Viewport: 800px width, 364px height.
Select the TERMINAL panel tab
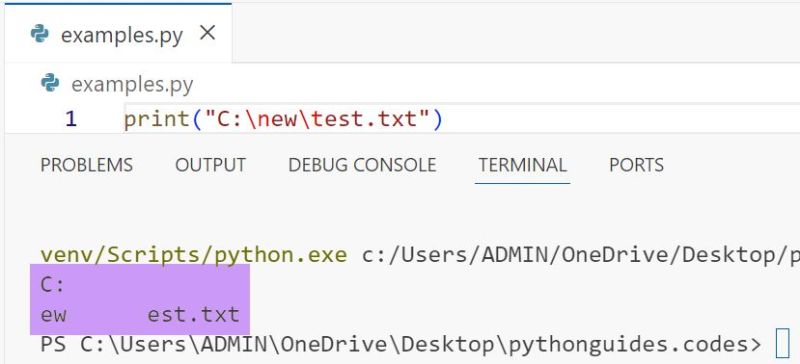click(x=522, y=165)
